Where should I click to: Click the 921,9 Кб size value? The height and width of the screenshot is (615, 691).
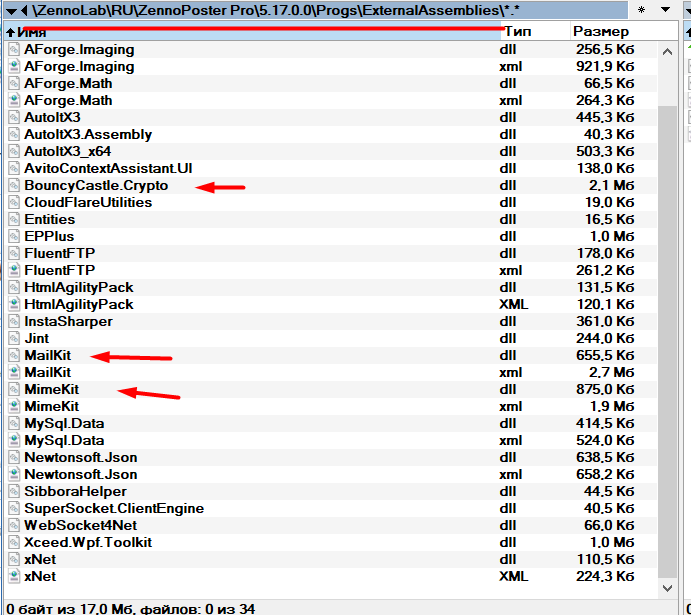[x=605, y=67]
